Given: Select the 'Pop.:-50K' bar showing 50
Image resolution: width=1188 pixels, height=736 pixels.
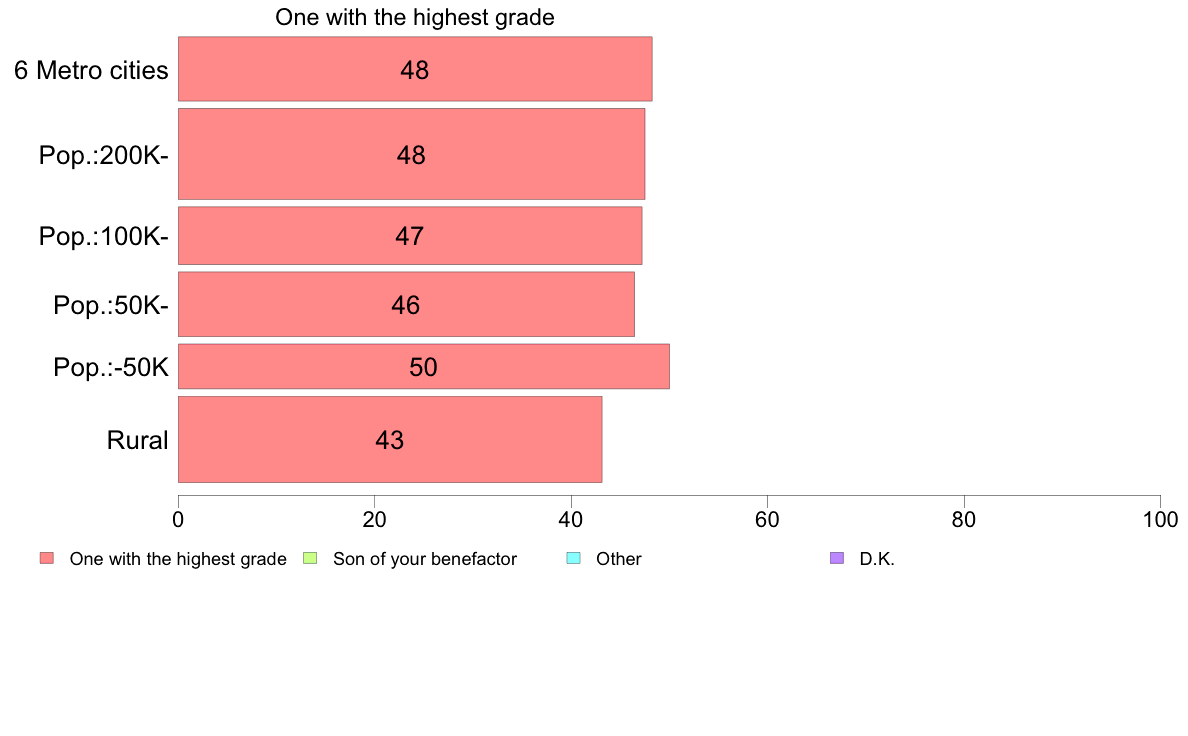Looking at the screenshot, I should click(x=423, y=367).
